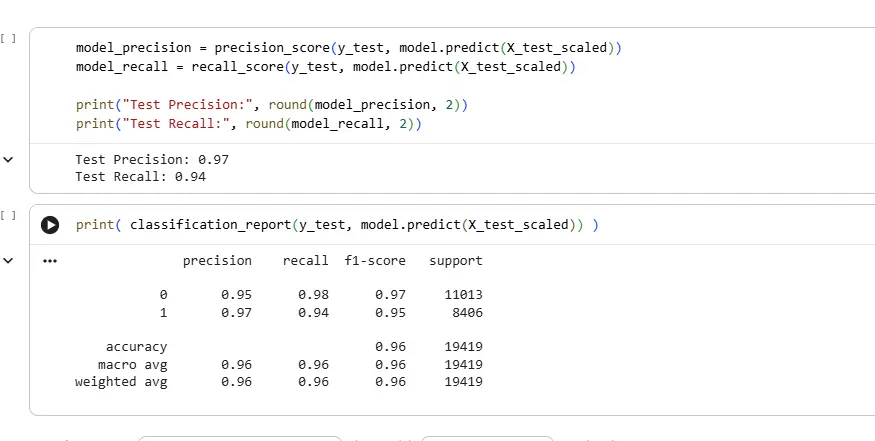Place cursor in the model_precision assignment line
875x441 pixels.
(x=353, y=48)
